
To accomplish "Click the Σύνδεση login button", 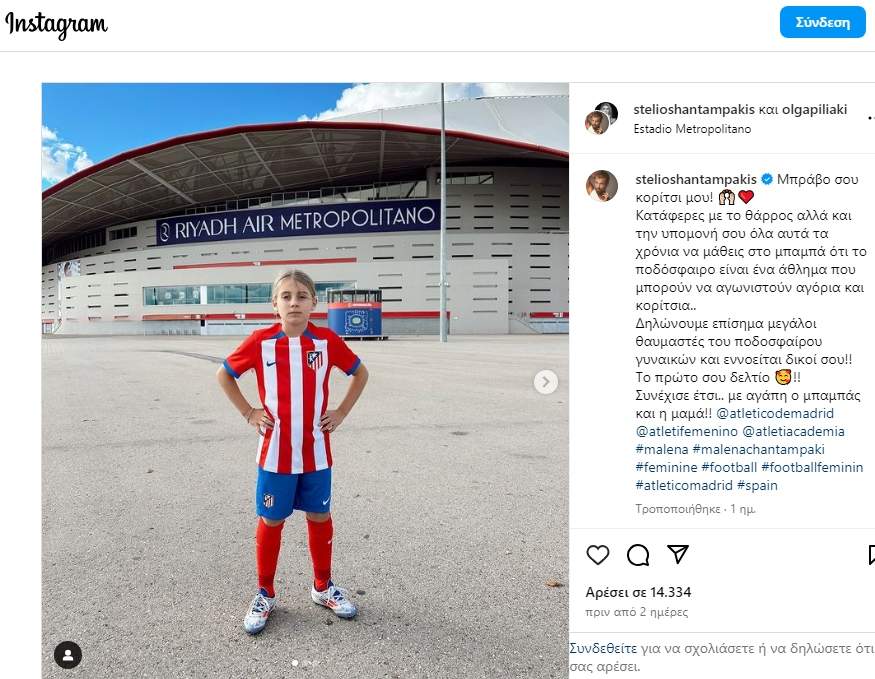I will [x=823, y=22].
